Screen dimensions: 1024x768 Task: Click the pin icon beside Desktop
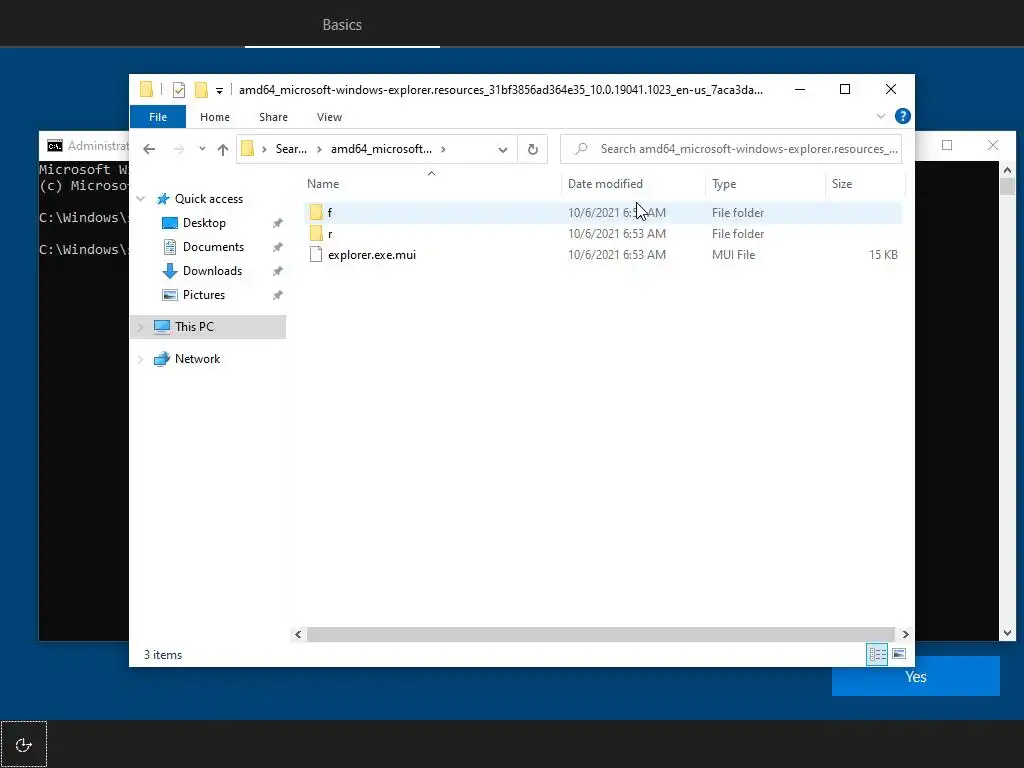[x=278, y=223]
